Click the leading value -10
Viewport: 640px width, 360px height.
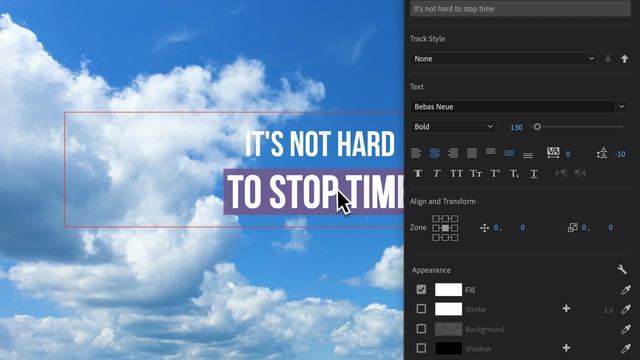point(620,154)
